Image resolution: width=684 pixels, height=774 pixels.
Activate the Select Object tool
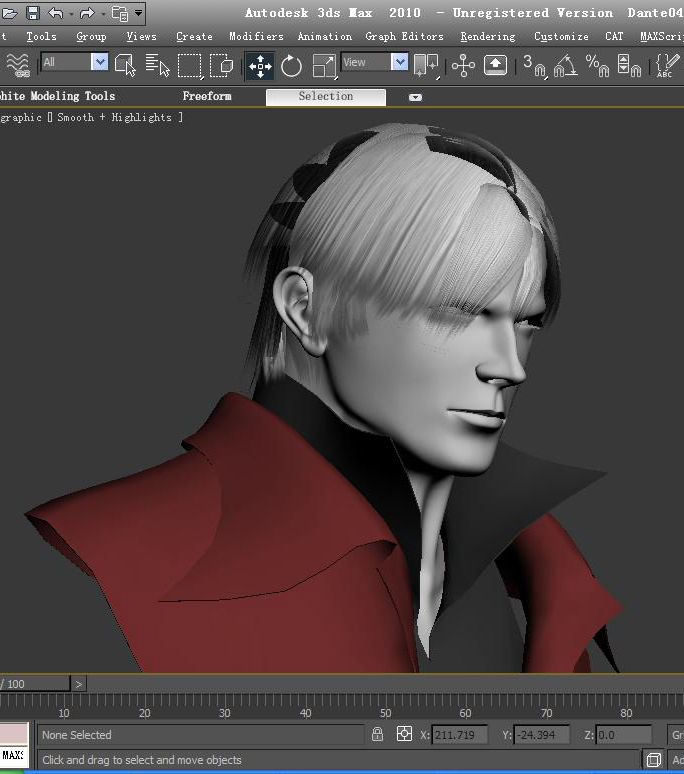[125, 65]
